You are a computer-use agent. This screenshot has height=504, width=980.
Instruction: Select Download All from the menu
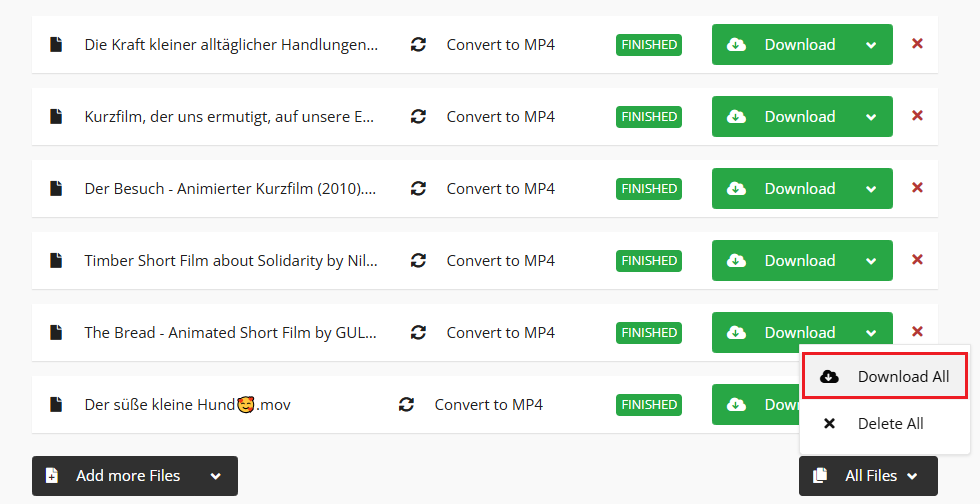pyautogui.click(x=885, y=377)
